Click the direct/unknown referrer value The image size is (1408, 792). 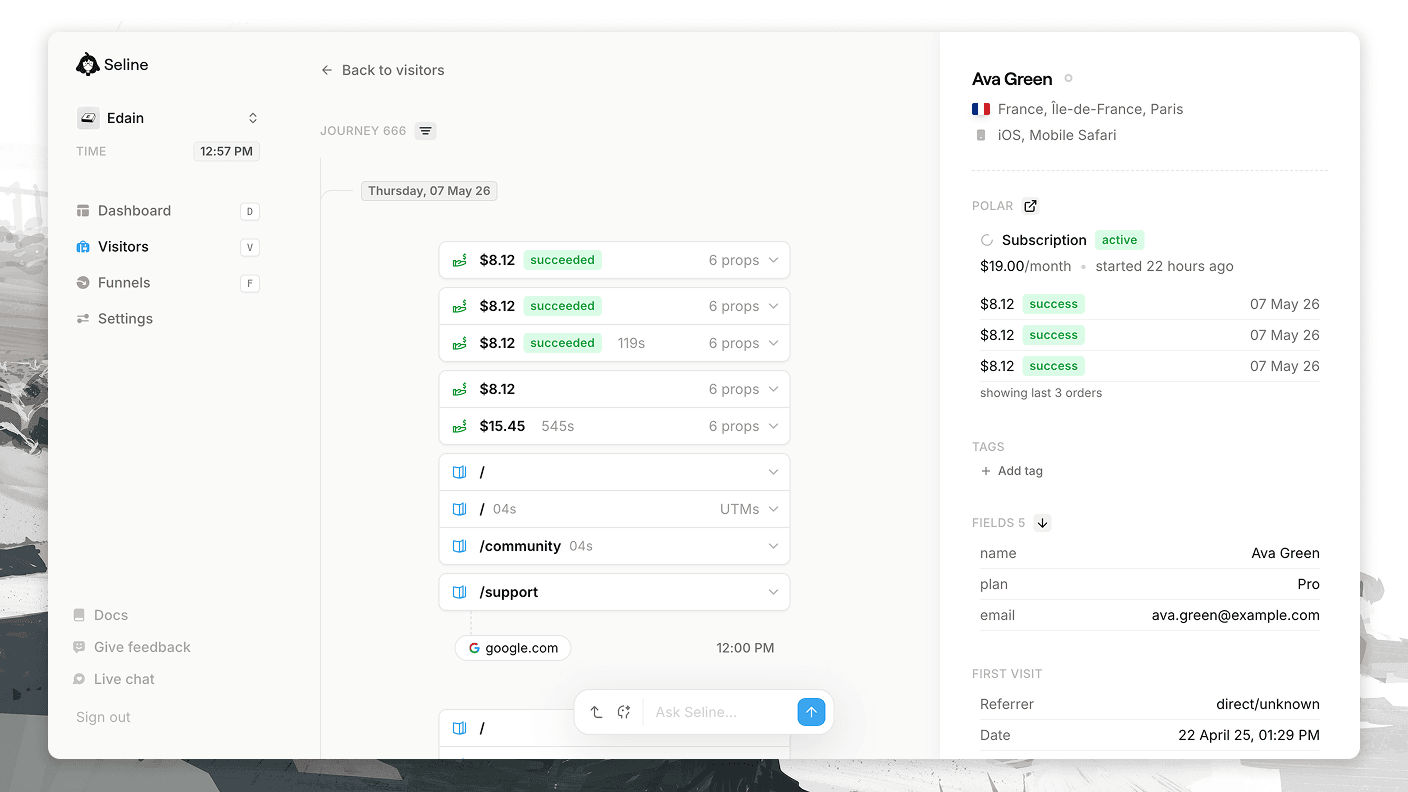pos(1267,704)
